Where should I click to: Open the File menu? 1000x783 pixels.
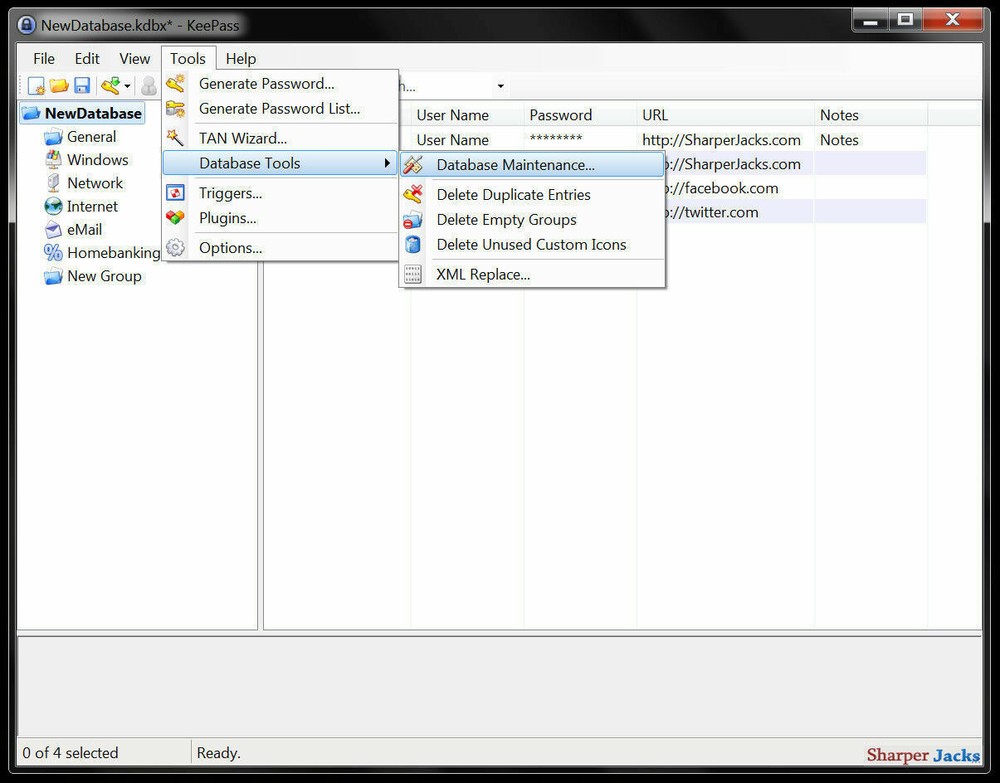(x=43, y=58)
